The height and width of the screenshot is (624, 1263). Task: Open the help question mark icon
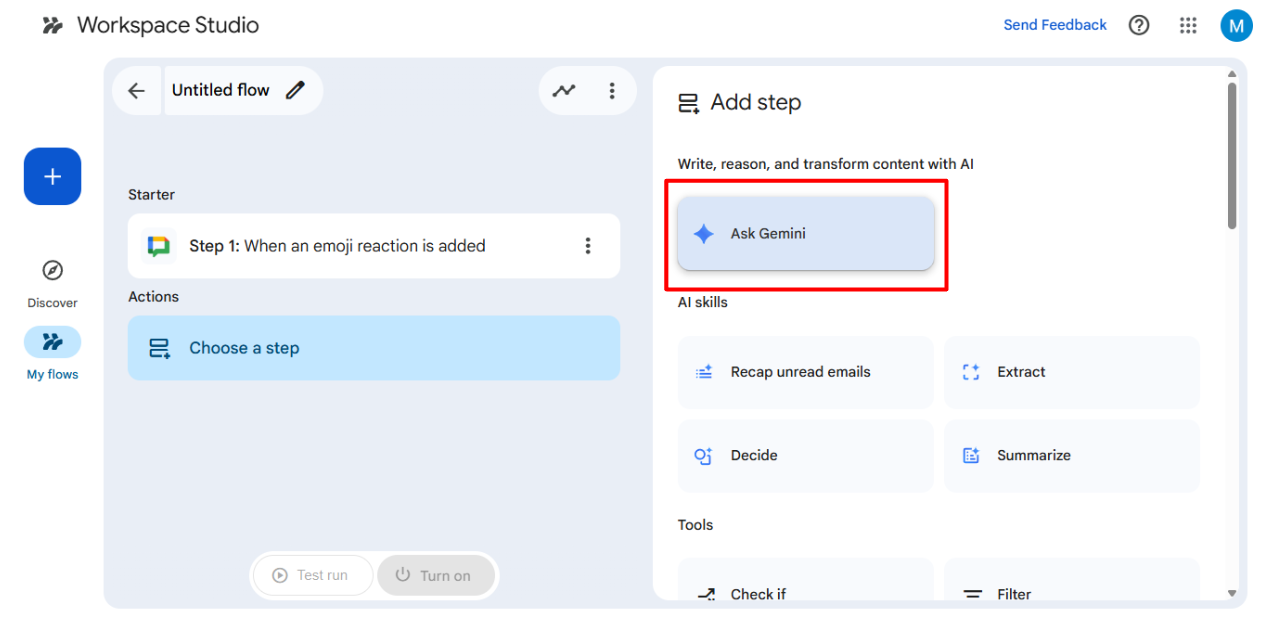(x=1139, y=26)
